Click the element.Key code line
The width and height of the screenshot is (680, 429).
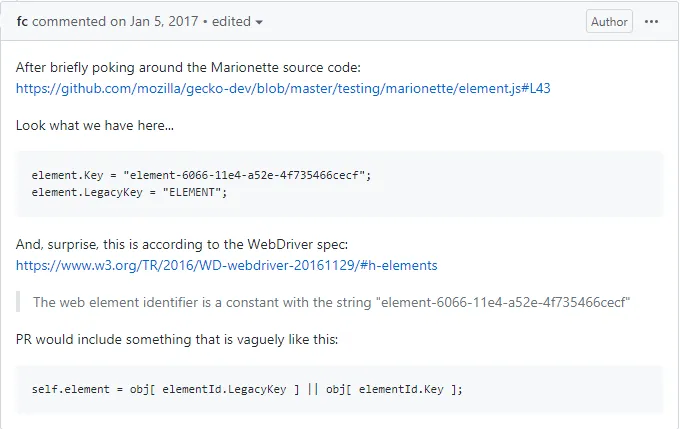pyautogui.click(x=201, y=174)
